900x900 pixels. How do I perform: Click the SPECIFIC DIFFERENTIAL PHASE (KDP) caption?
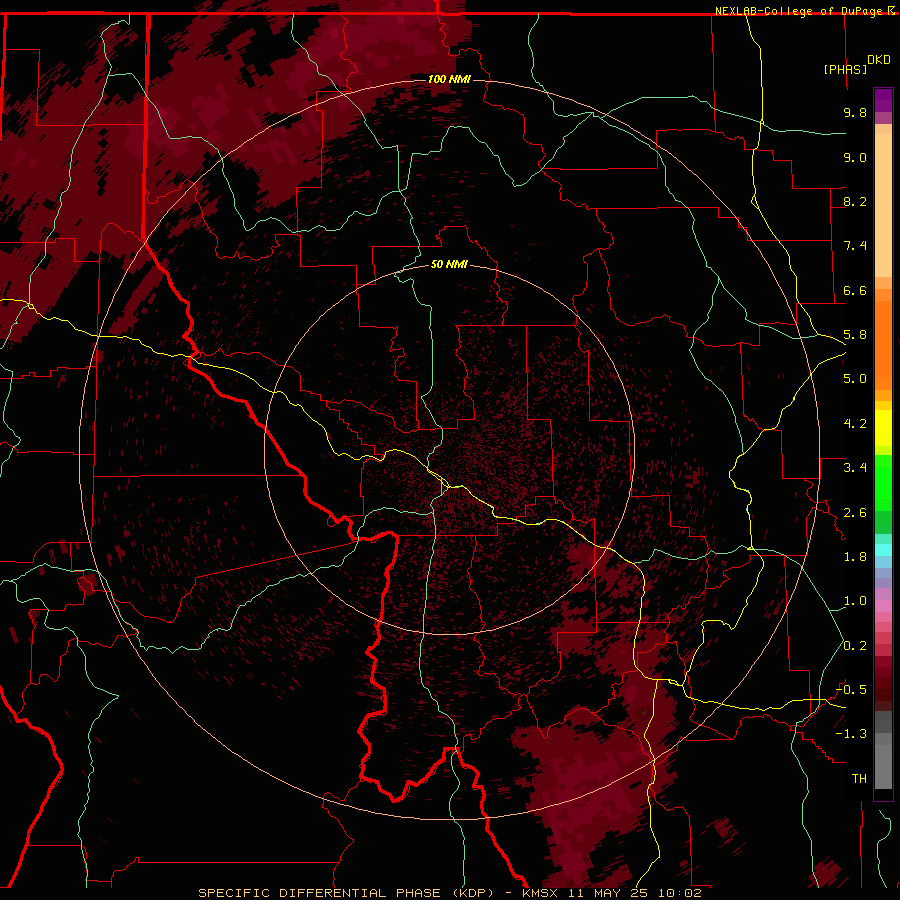346,893
